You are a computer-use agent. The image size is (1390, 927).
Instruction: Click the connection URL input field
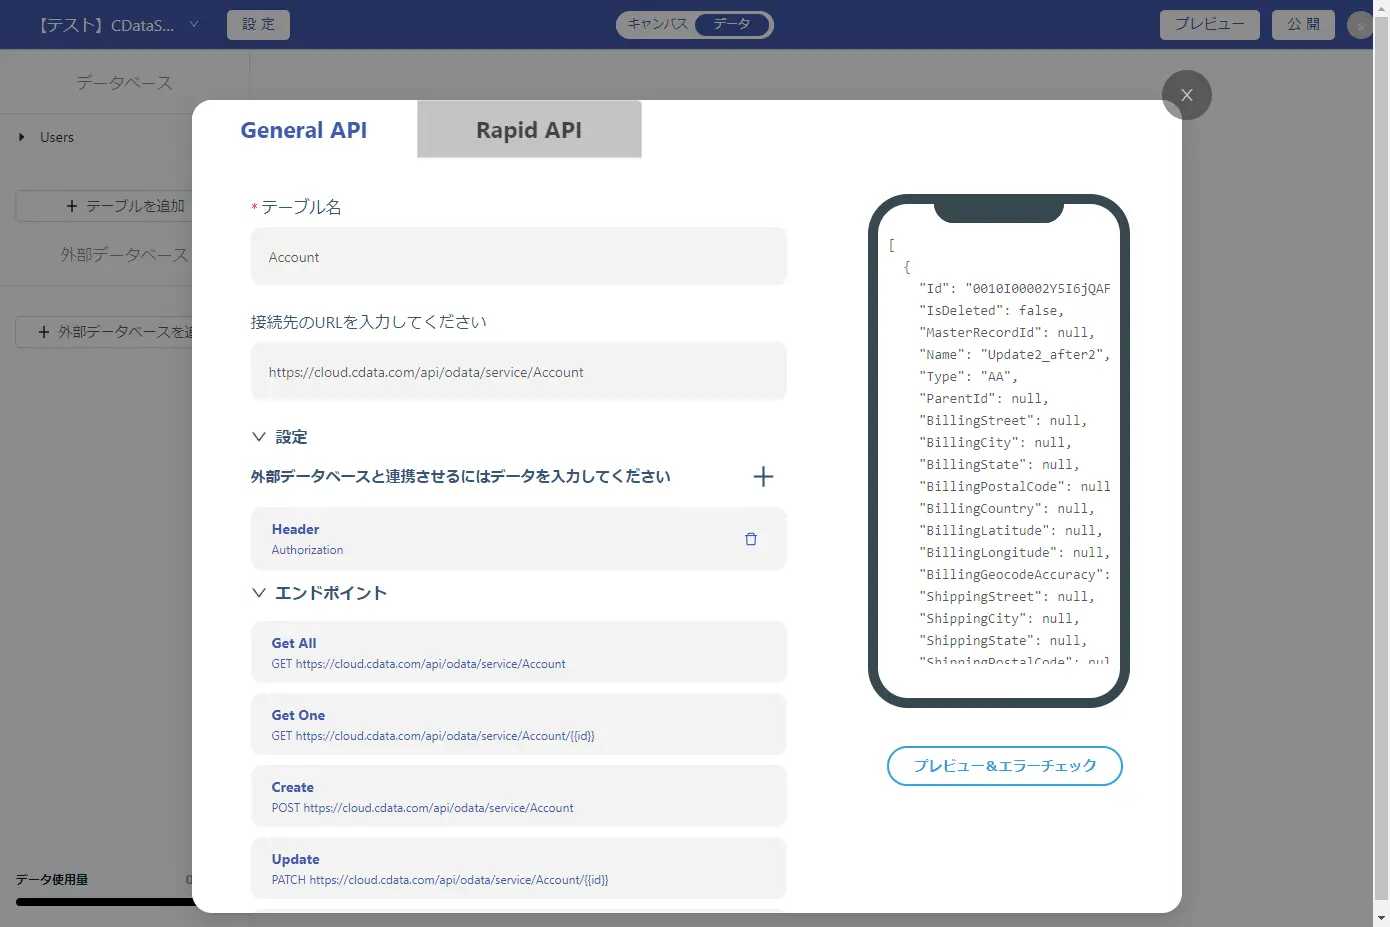tap(519, 372)
